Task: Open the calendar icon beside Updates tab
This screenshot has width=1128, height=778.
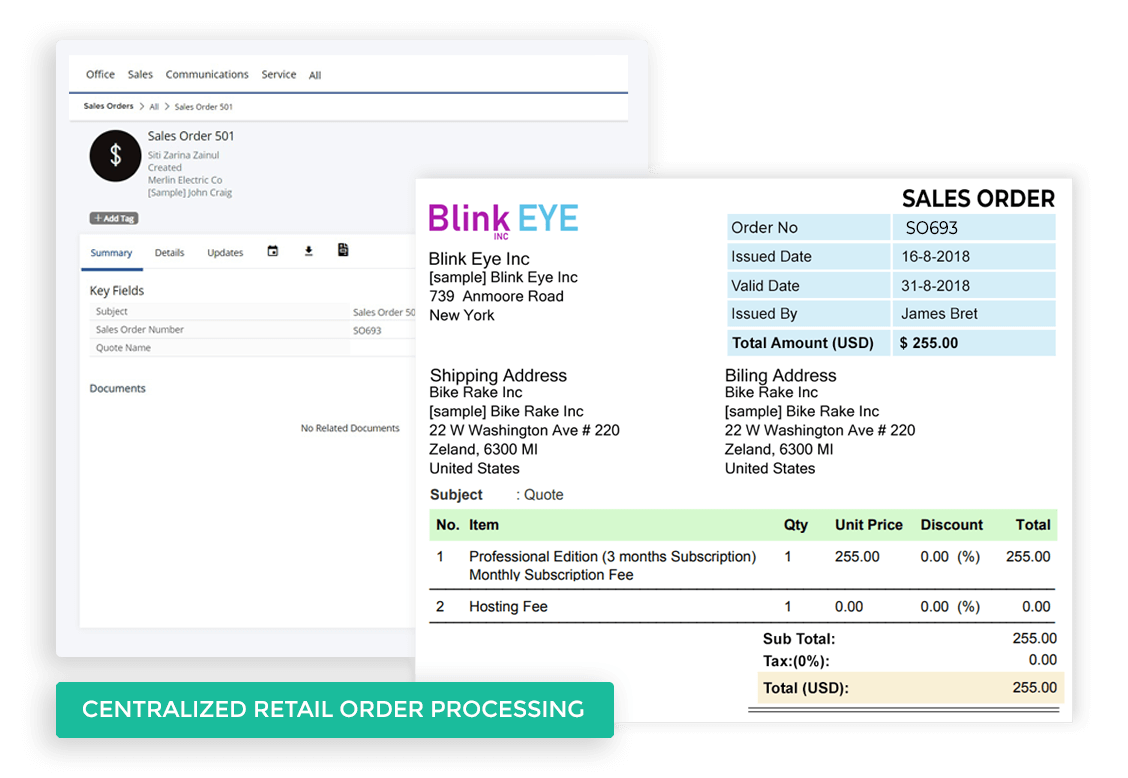Action: pyautogui.click(x=273, y=251)
